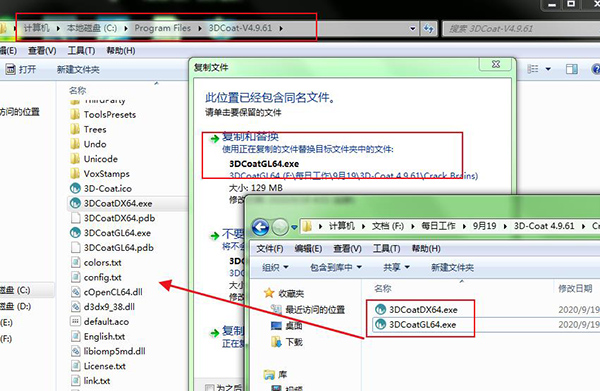Open the 文件(F) menu in front window

coord(270,249)
